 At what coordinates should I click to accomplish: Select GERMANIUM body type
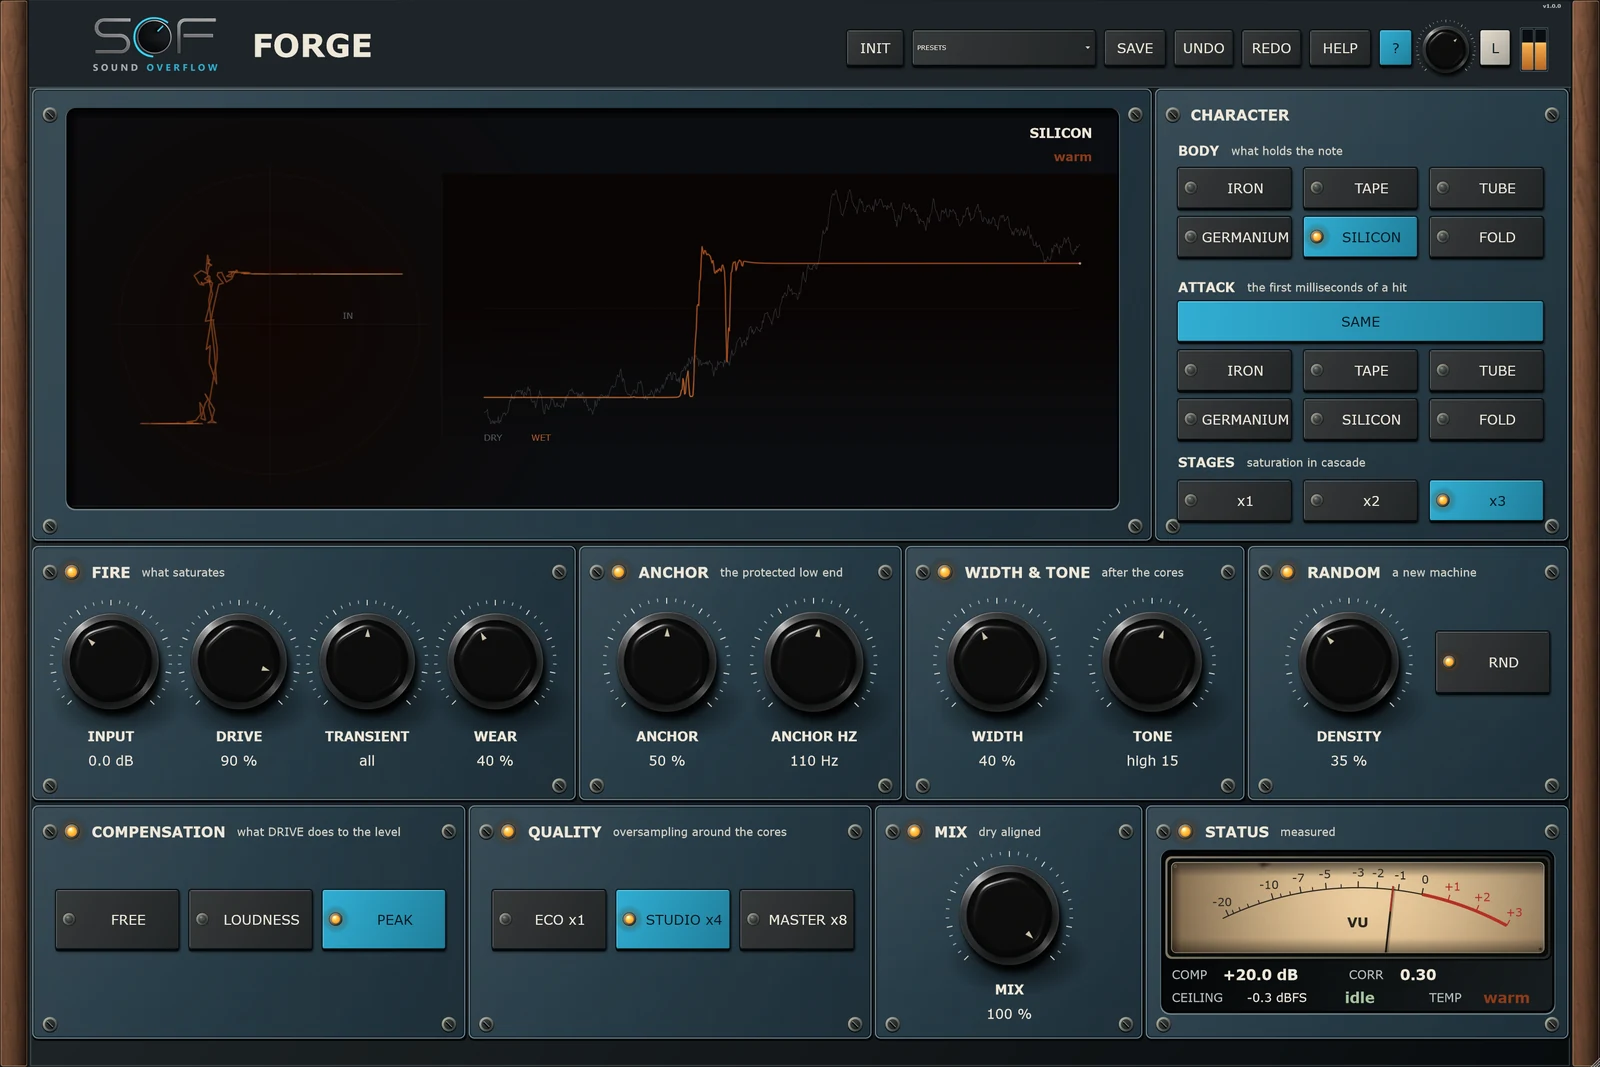point(1234,237)
